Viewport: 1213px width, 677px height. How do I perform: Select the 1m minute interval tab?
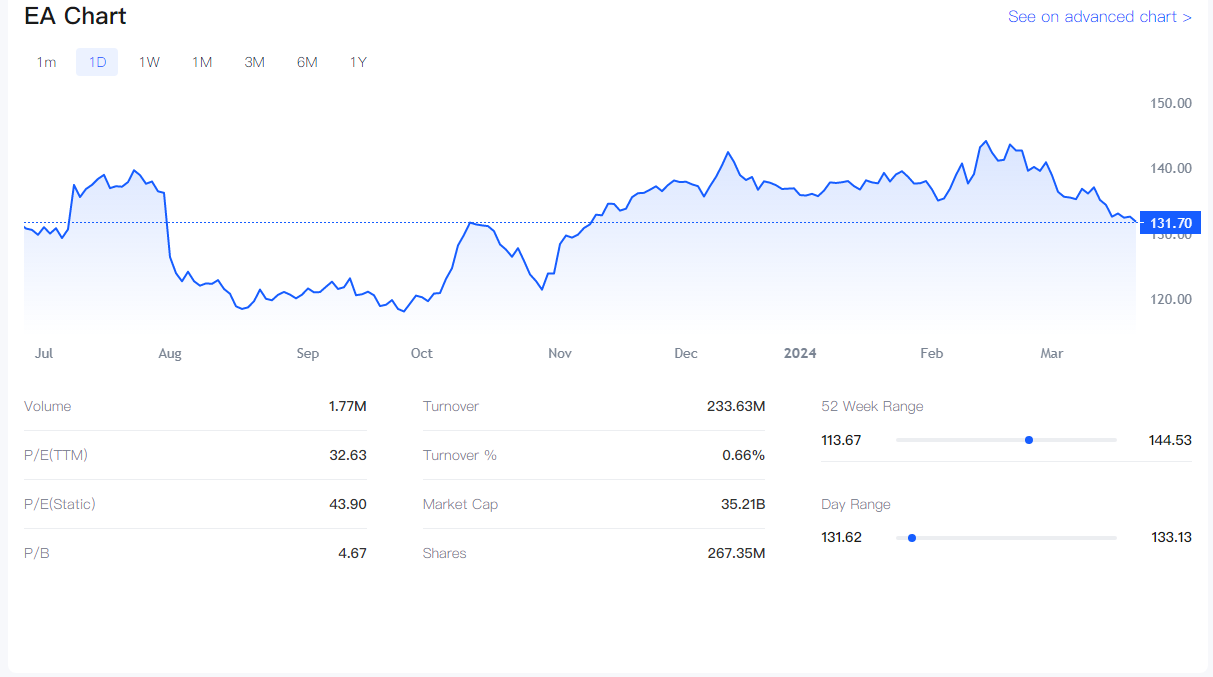point(46,62)
